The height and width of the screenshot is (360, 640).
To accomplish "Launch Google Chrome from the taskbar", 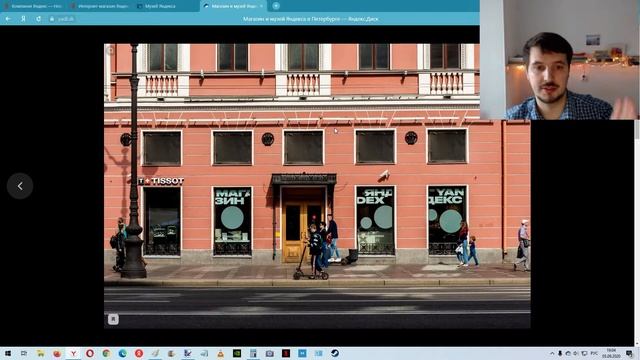I will 106,353.
